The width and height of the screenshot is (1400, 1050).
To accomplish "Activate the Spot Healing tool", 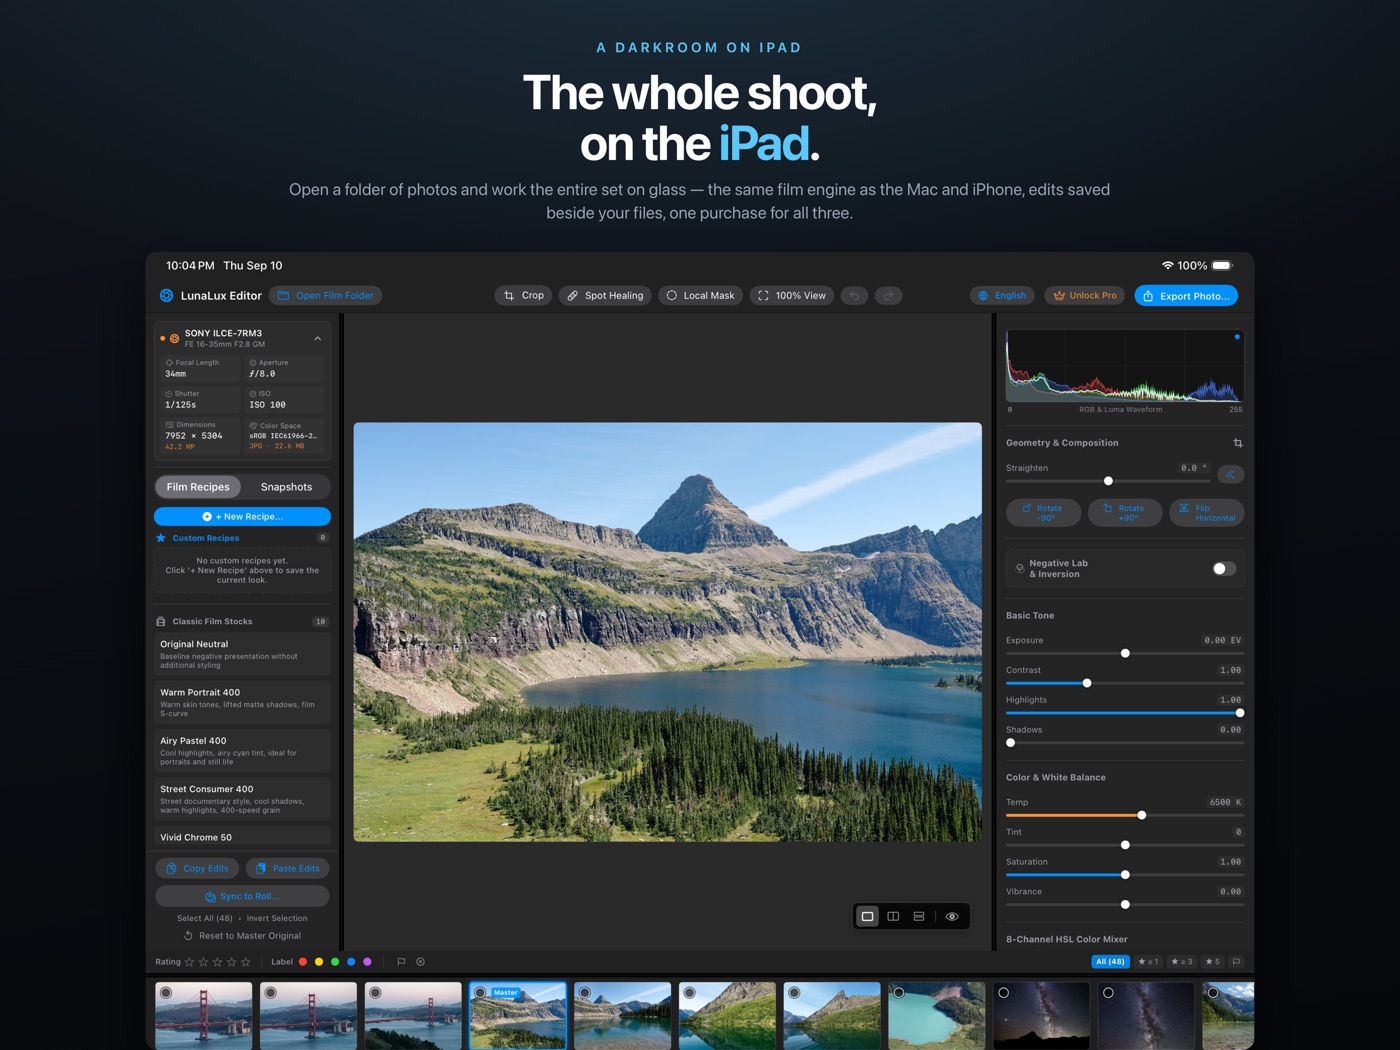I will pyautogui.click(x=605, y=296).
